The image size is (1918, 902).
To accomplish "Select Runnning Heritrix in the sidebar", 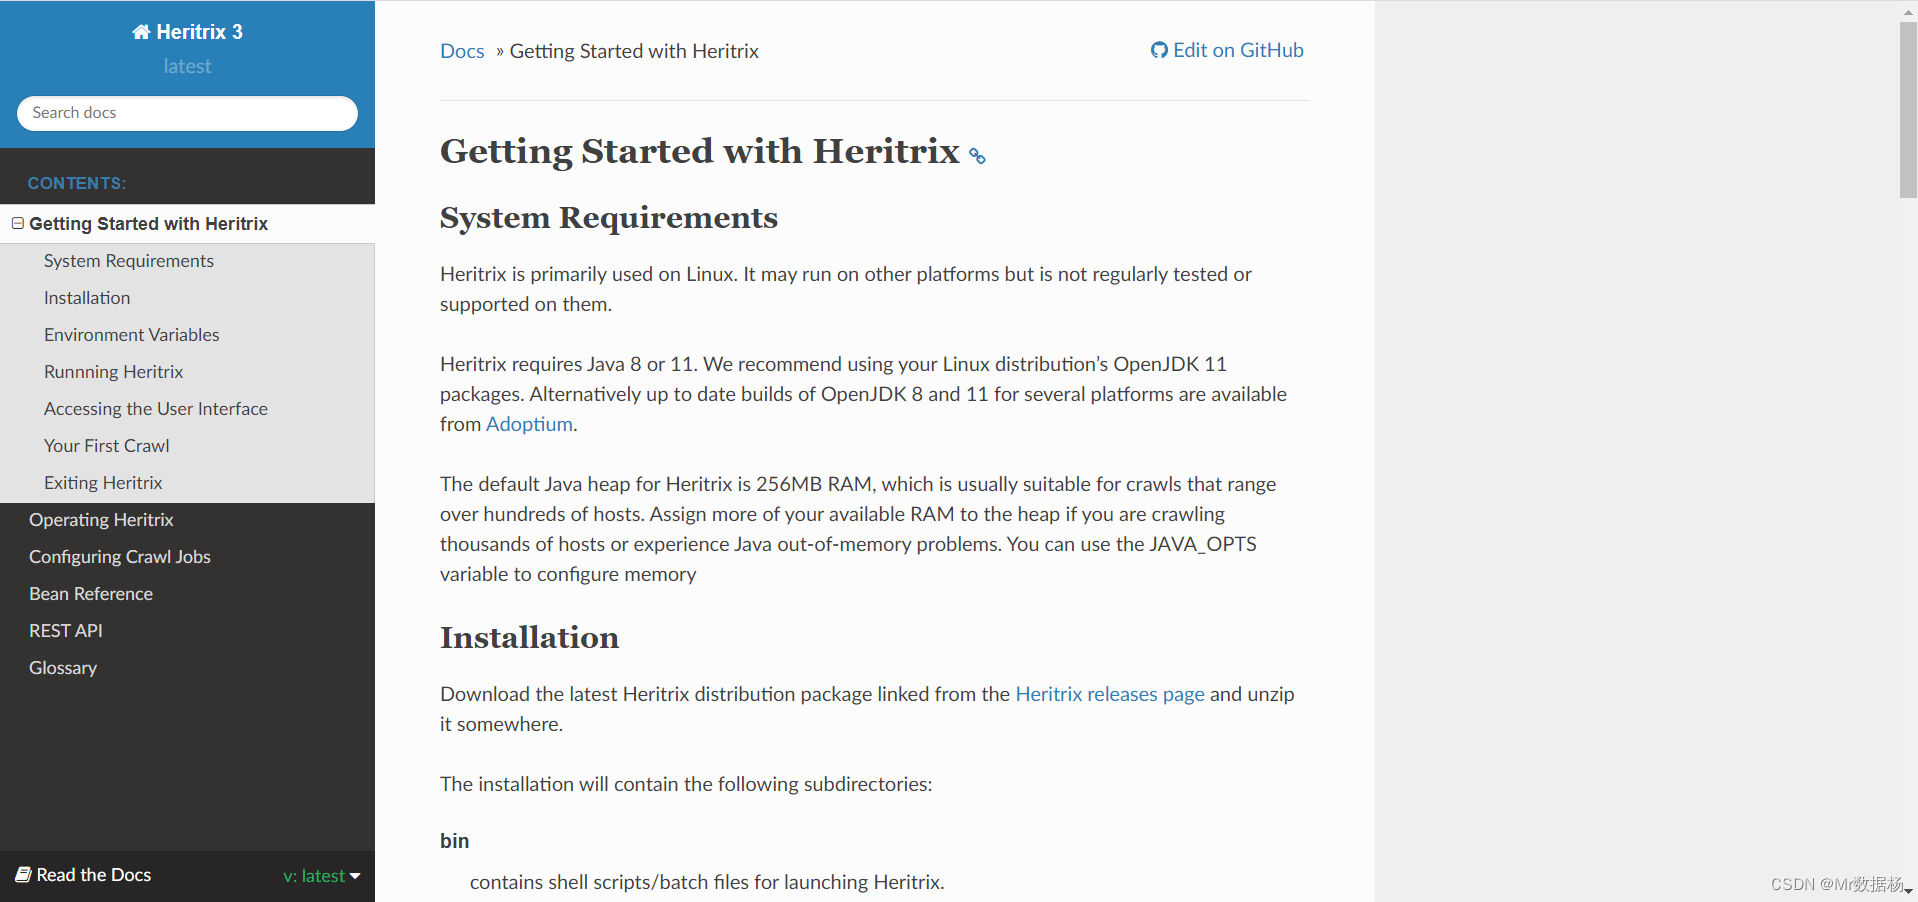I will [114, 372].
